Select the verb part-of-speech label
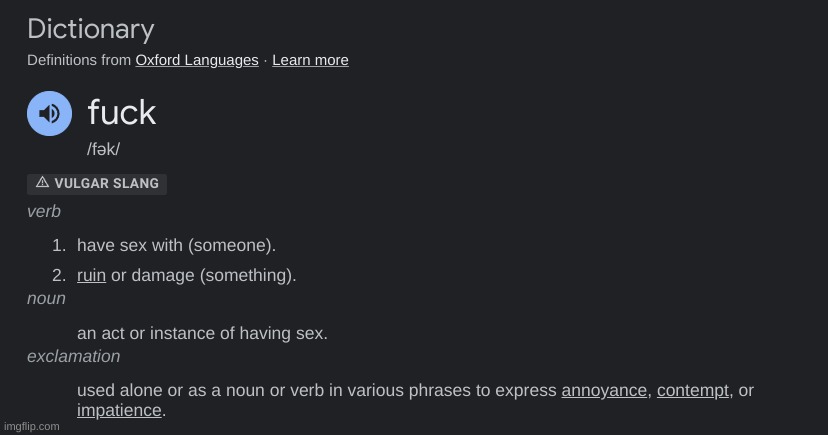Viewport: 828px width, 435px height. 44,211
